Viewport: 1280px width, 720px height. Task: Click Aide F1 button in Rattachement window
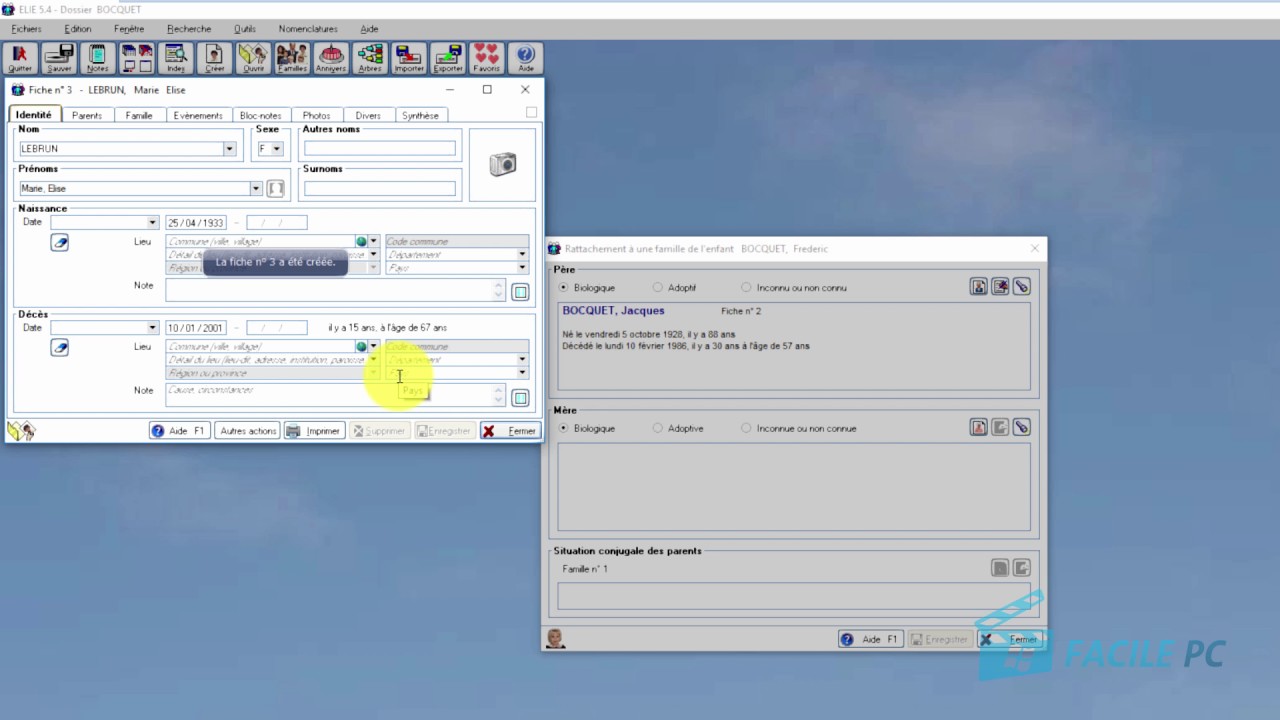(870, 639)
